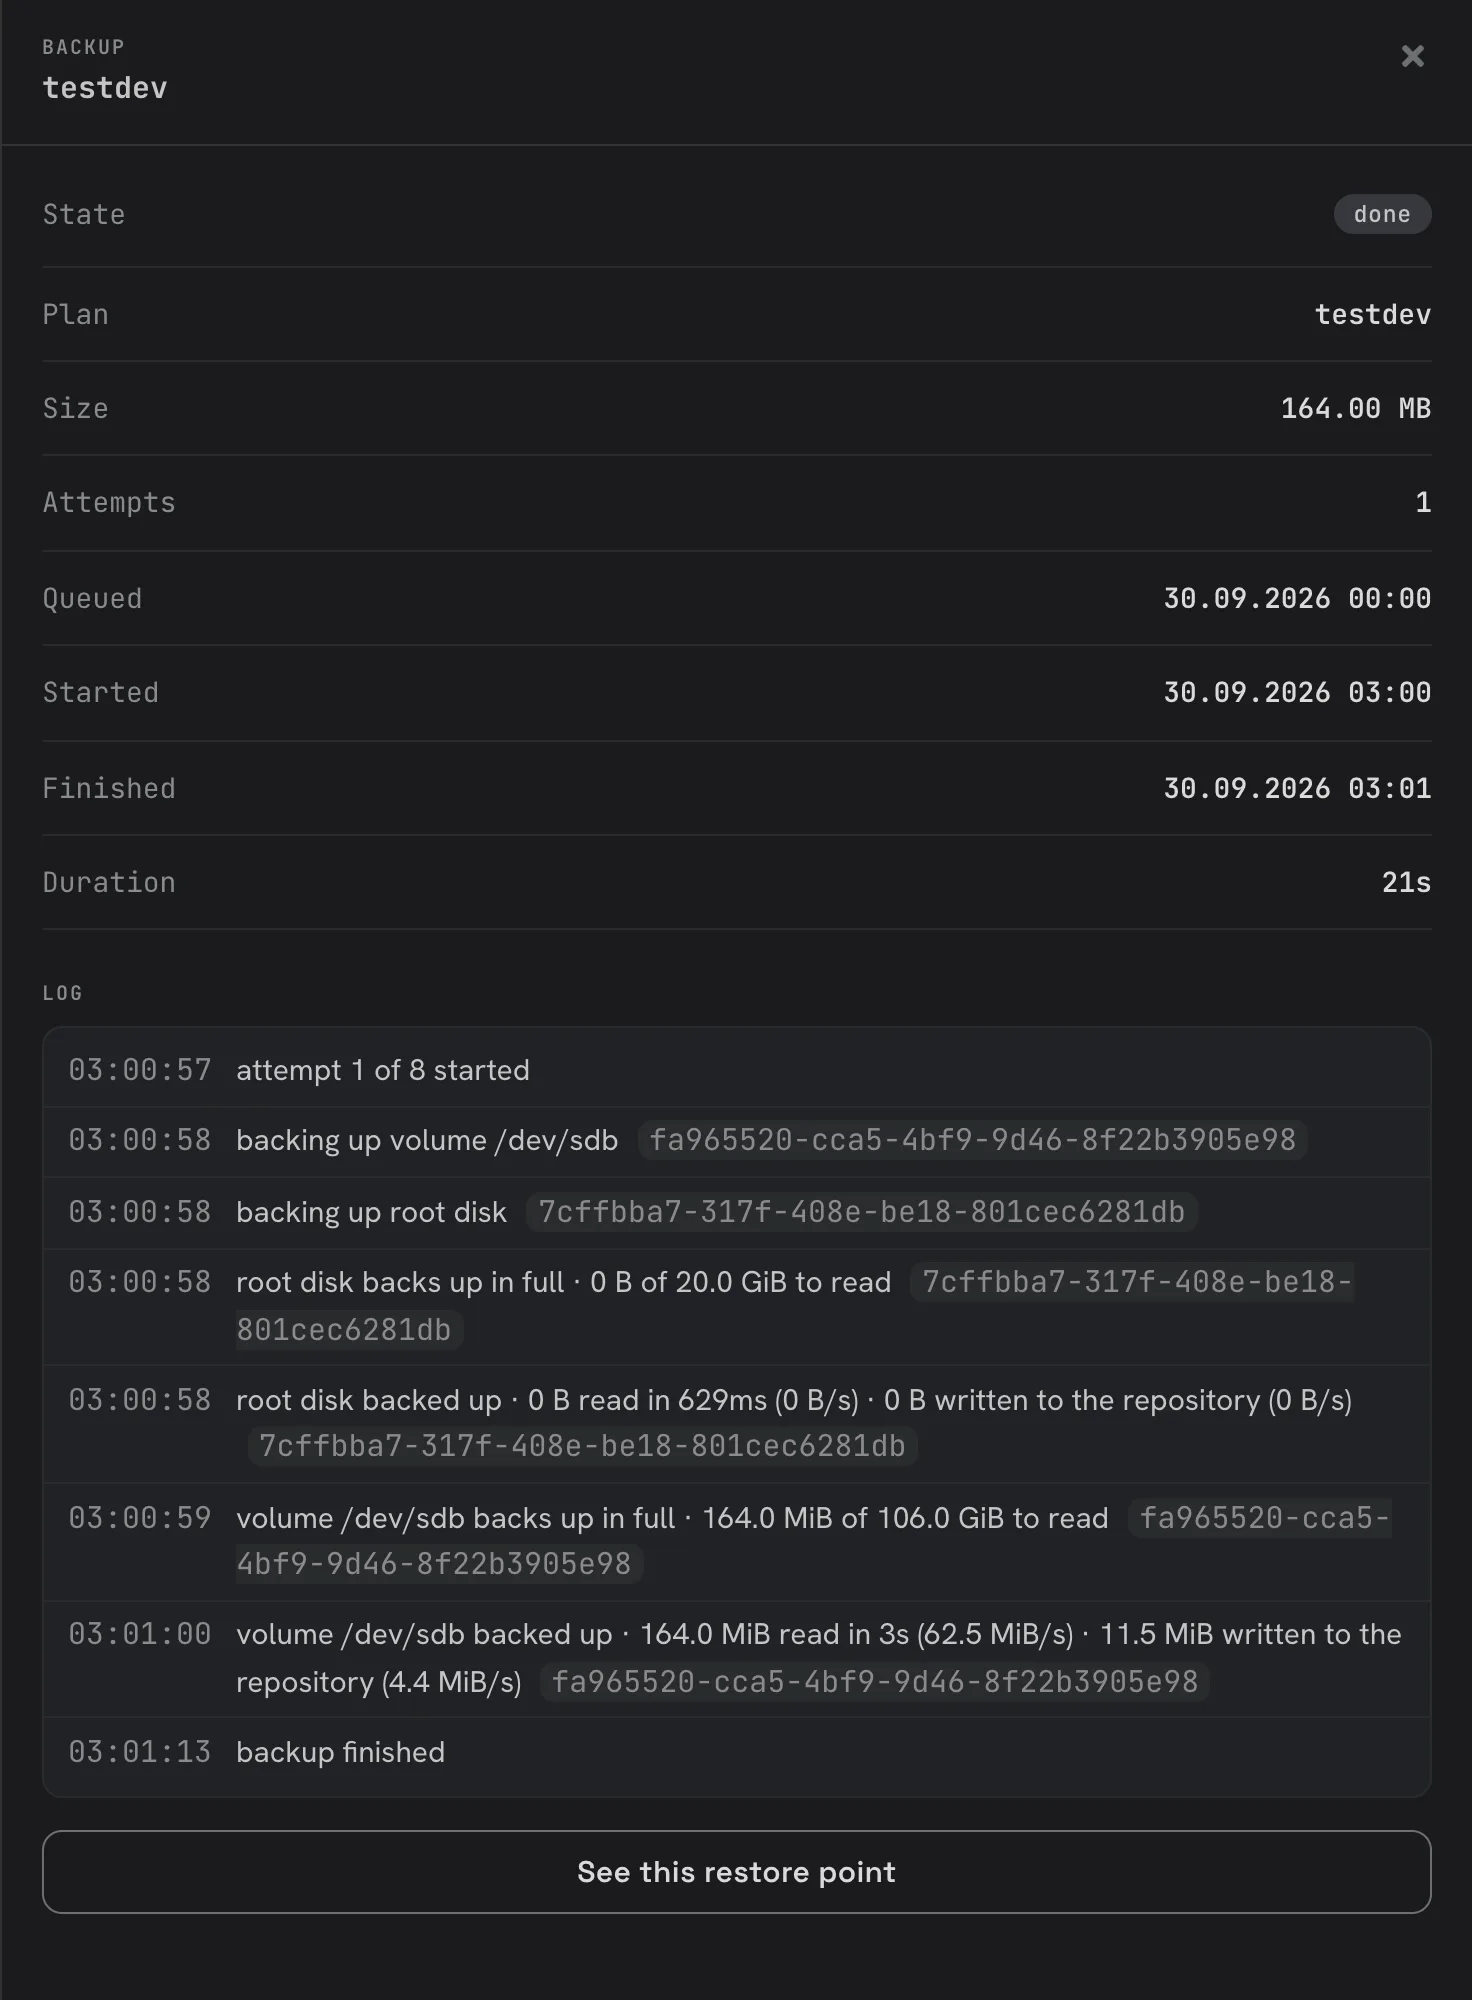Click the root disk ID in 'backing up root disk' line
The width and height of the screenshot is (1472, 2000).
coord(861,1212)
